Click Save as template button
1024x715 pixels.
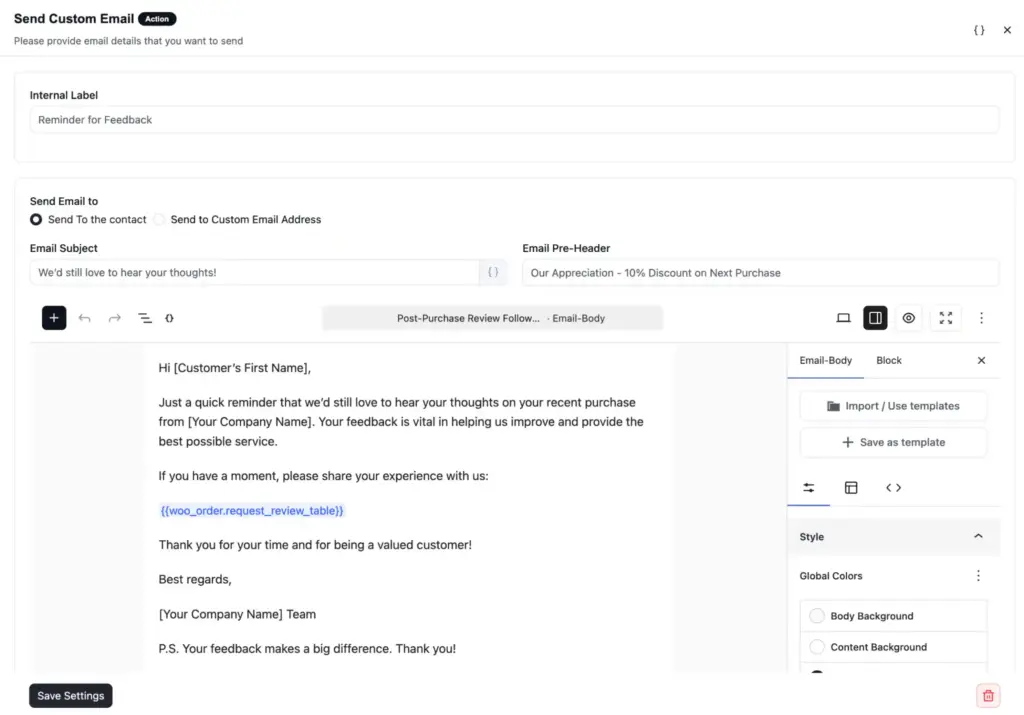[x=893, y=442]
